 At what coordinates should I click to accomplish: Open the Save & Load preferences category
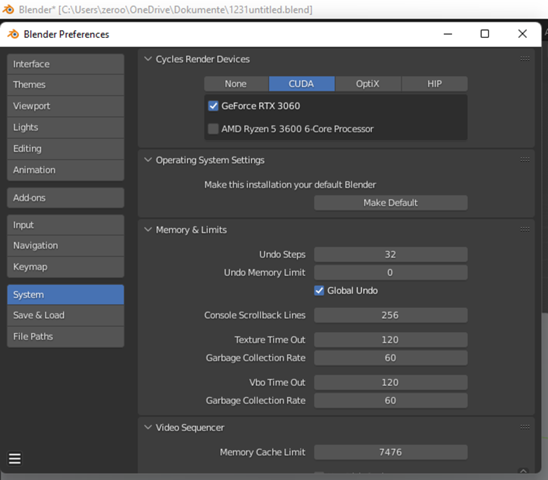coord(65,315)
